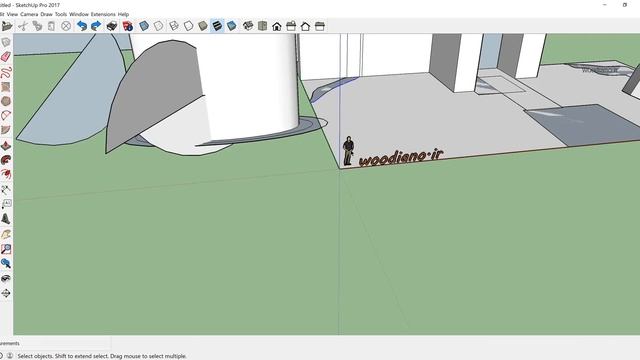Open the Draw menu
Image resolution: width=640 pixels, height=360 pixels.
47,14
